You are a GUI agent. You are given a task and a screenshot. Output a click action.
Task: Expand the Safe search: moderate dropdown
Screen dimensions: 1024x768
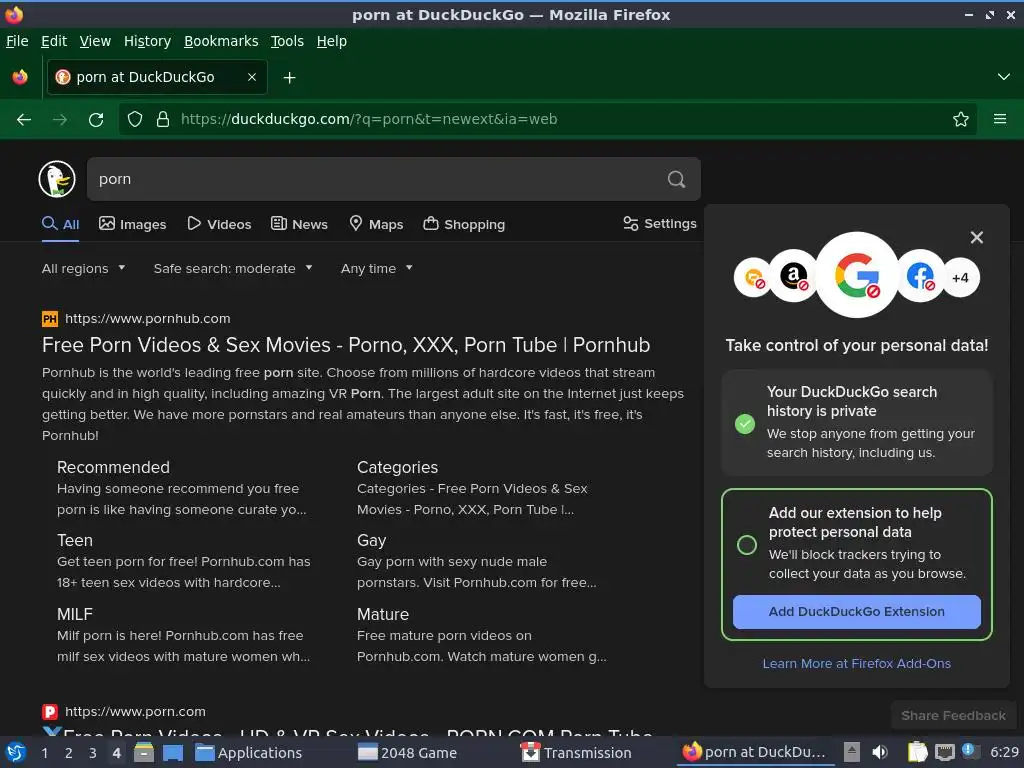(233, 268)
